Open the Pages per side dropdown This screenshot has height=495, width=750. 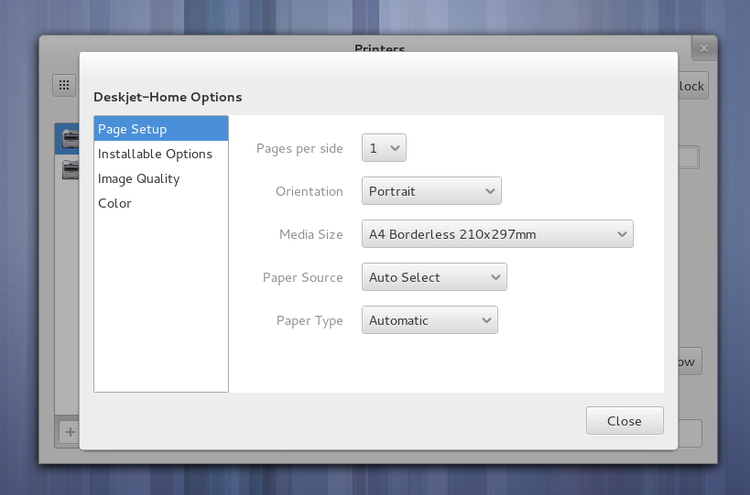point(384,148)
